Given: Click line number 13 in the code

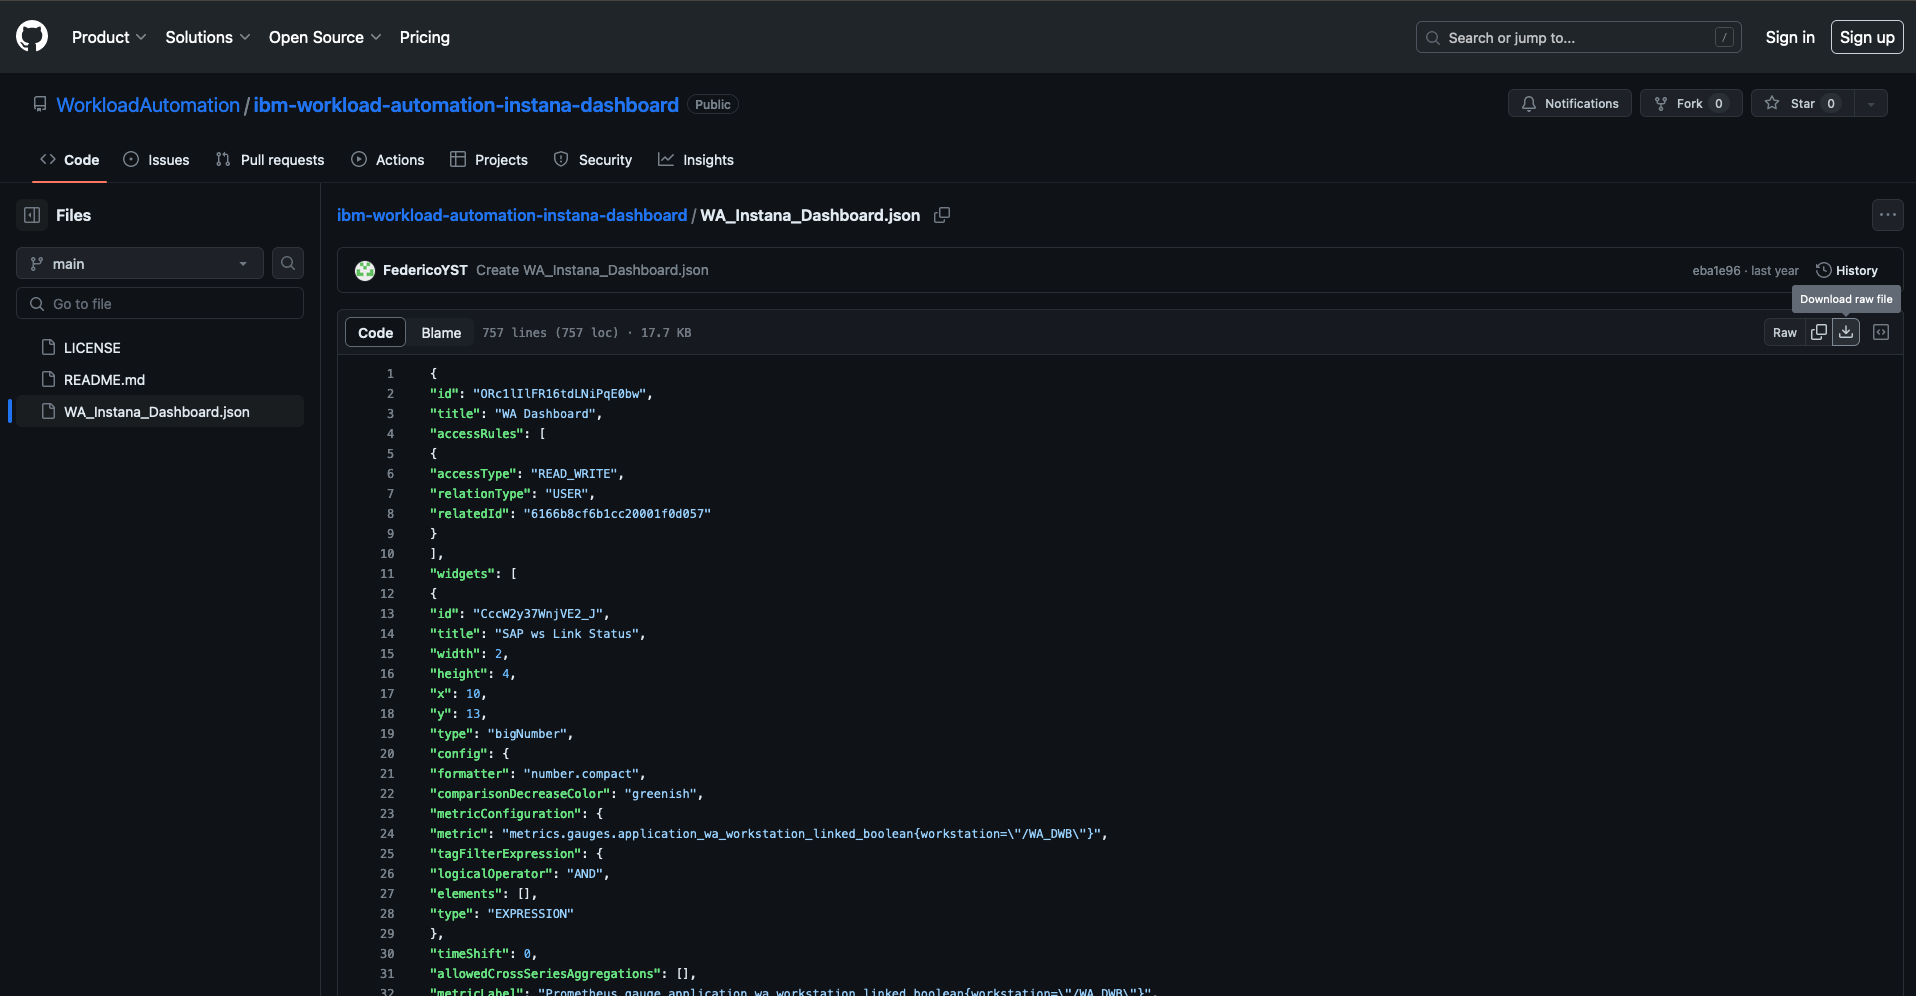Looking at the screenshot, I should pos(387,613).
